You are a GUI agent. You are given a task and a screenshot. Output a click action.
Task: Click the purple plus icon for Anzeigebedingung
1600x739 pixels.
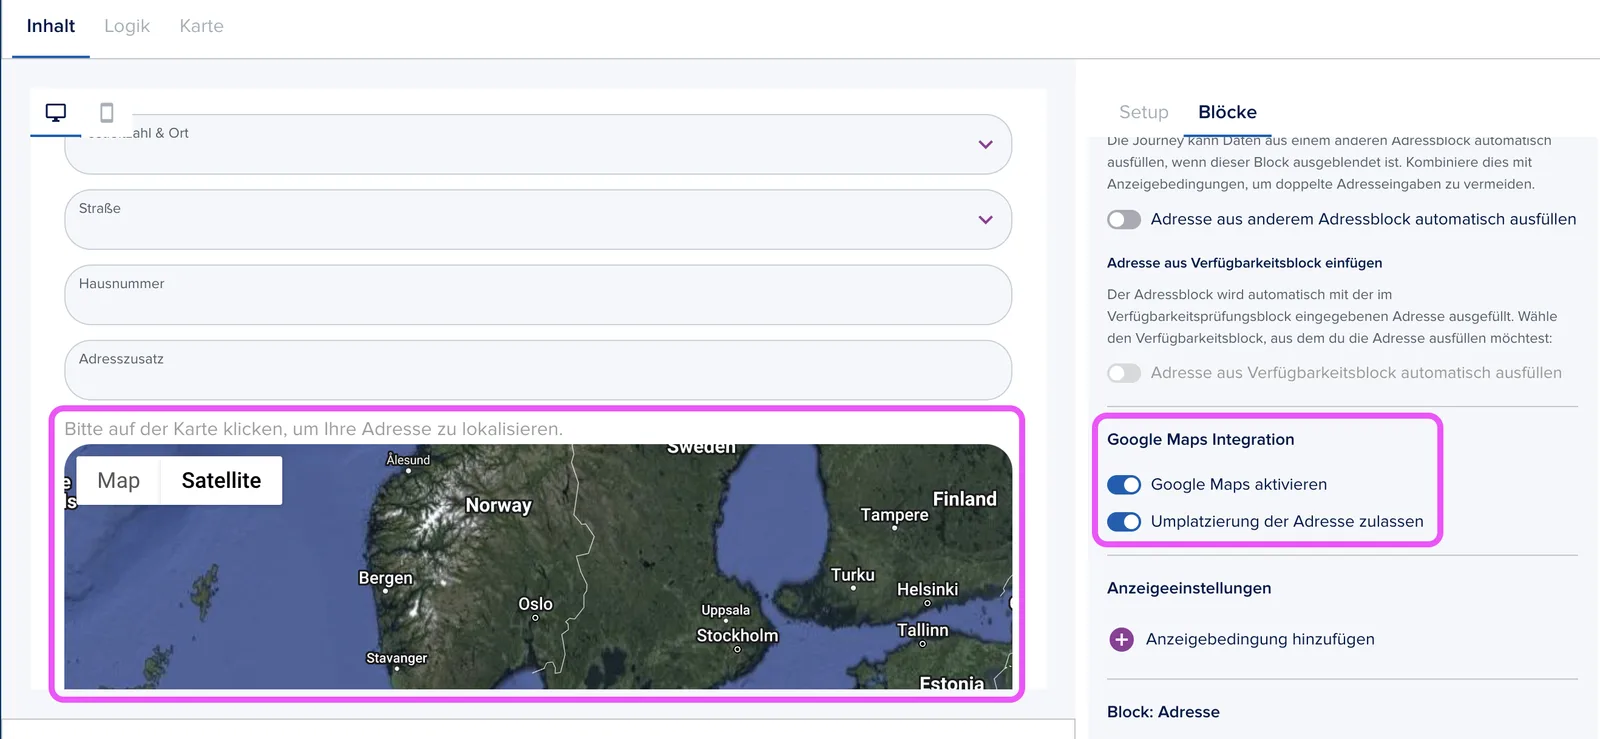tap(1122, 639)
